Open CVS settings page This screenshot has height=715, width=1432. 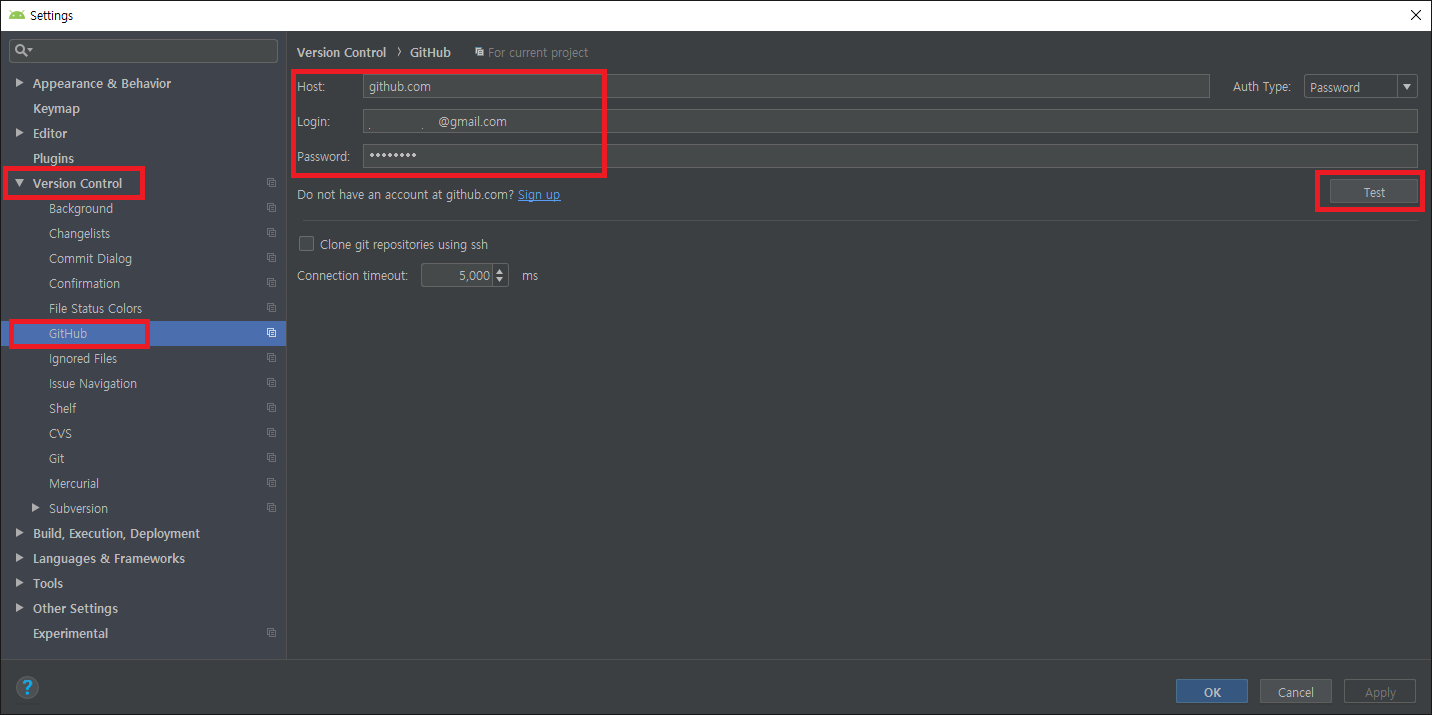60,433
